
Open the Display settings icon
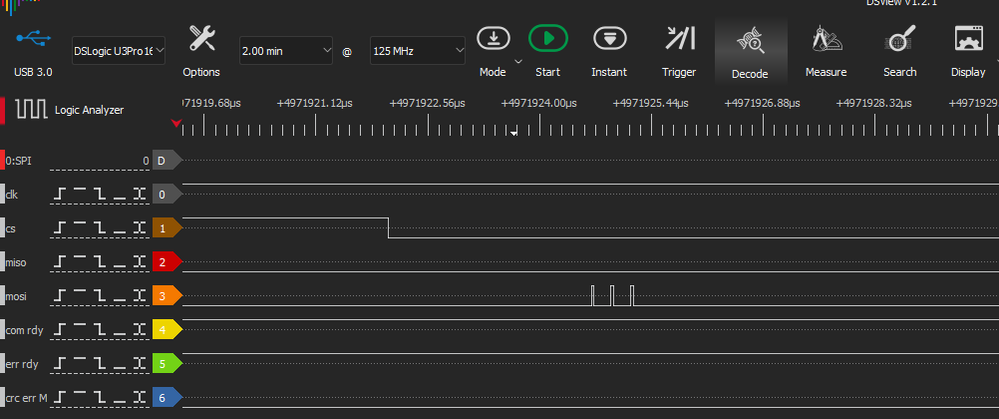click(968, 39)
